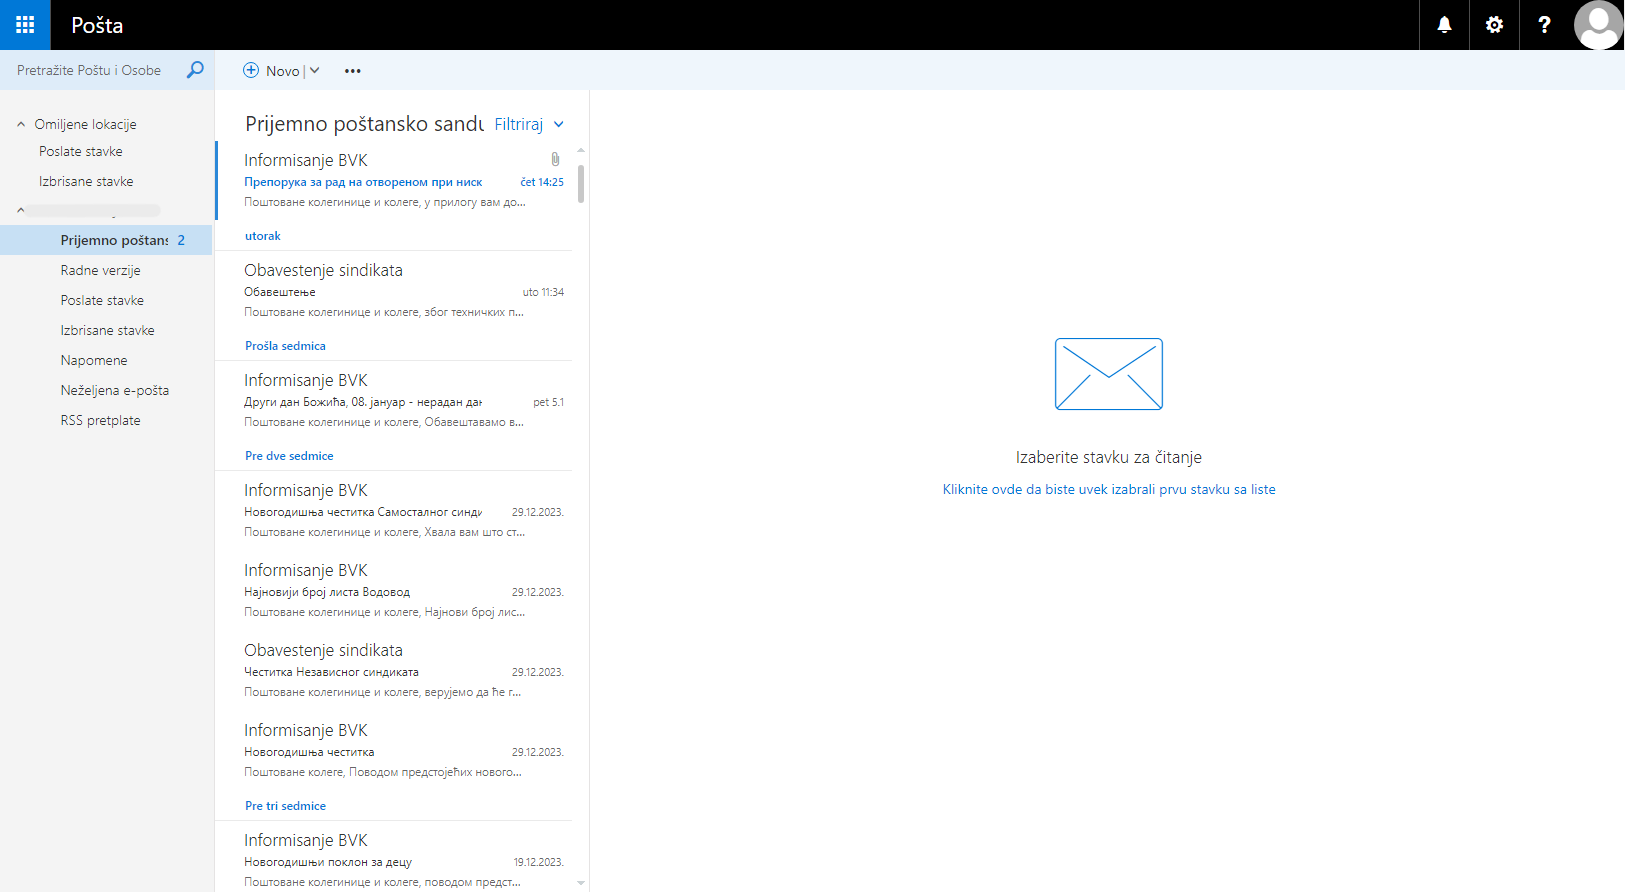Click scroll down arrow in message list
Viewport: 1625px width, 892px height.
click(581, 883)
